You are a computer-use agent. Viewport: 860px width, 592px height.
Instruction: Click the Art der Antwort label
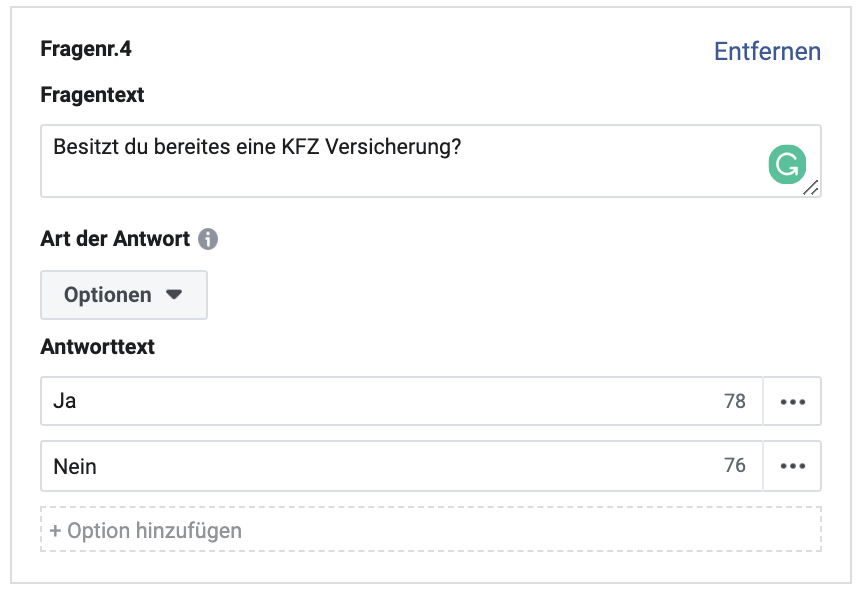tap(115, 239)
